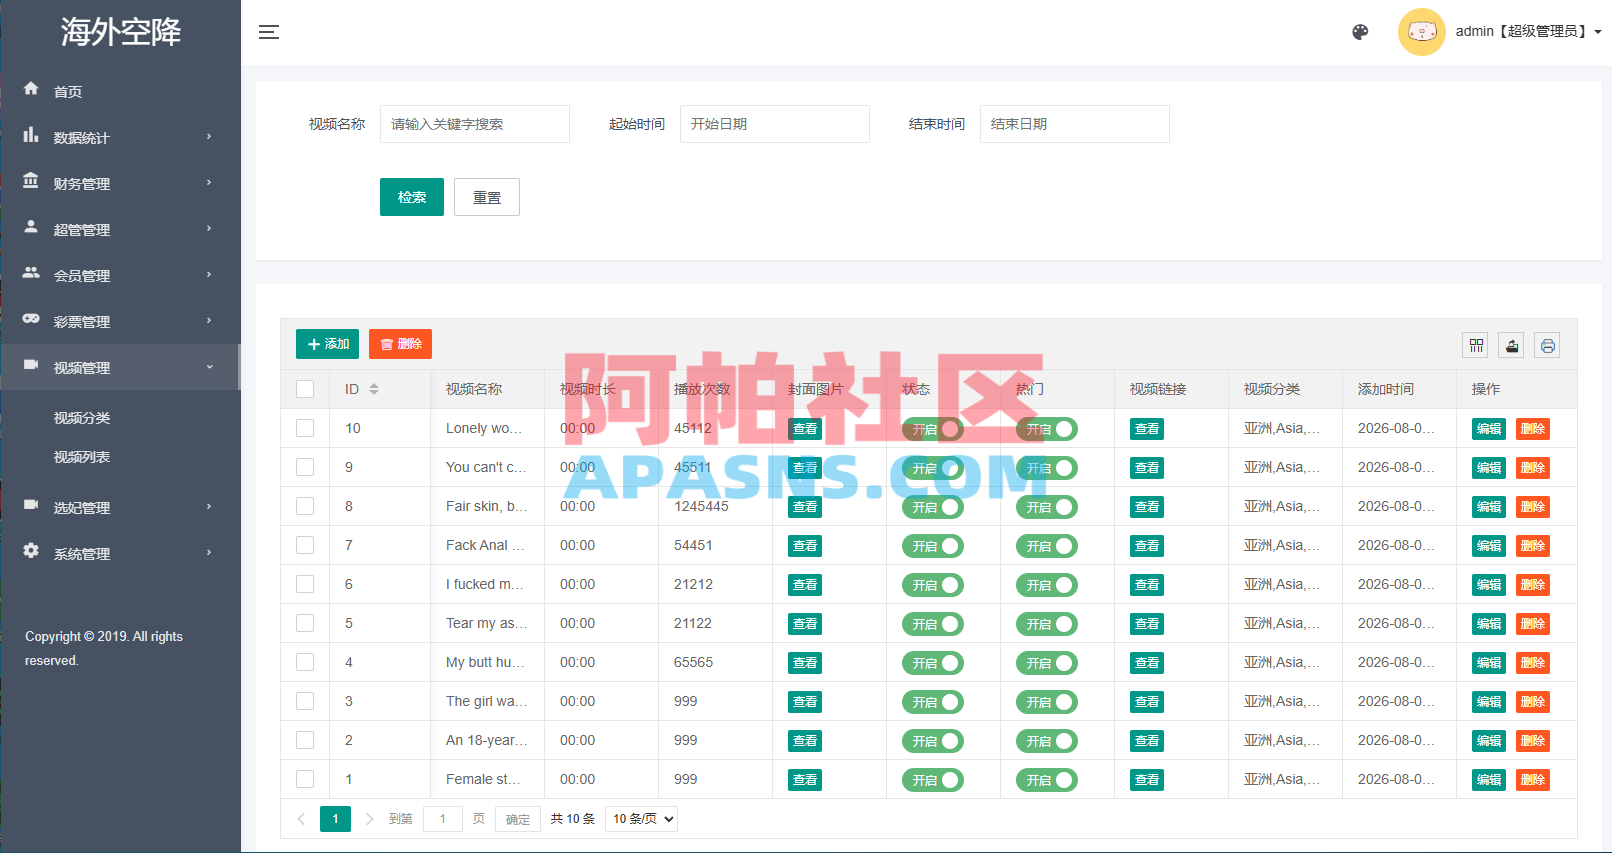
Task: Check the box for row ID 8
Action: click(x=305, y=506)
